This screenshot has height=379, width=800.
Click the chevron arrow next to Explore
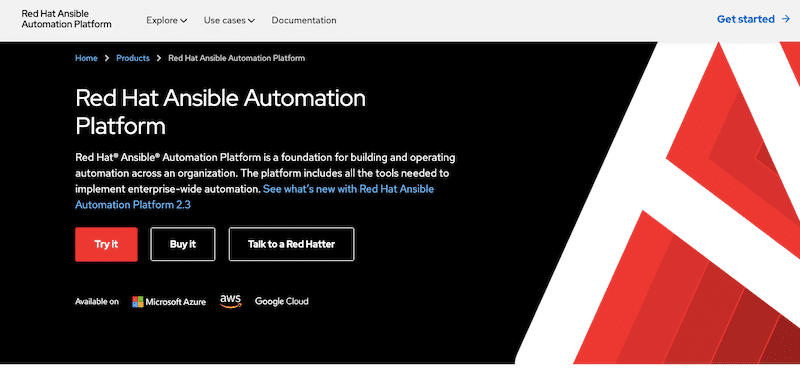point(184,21)
